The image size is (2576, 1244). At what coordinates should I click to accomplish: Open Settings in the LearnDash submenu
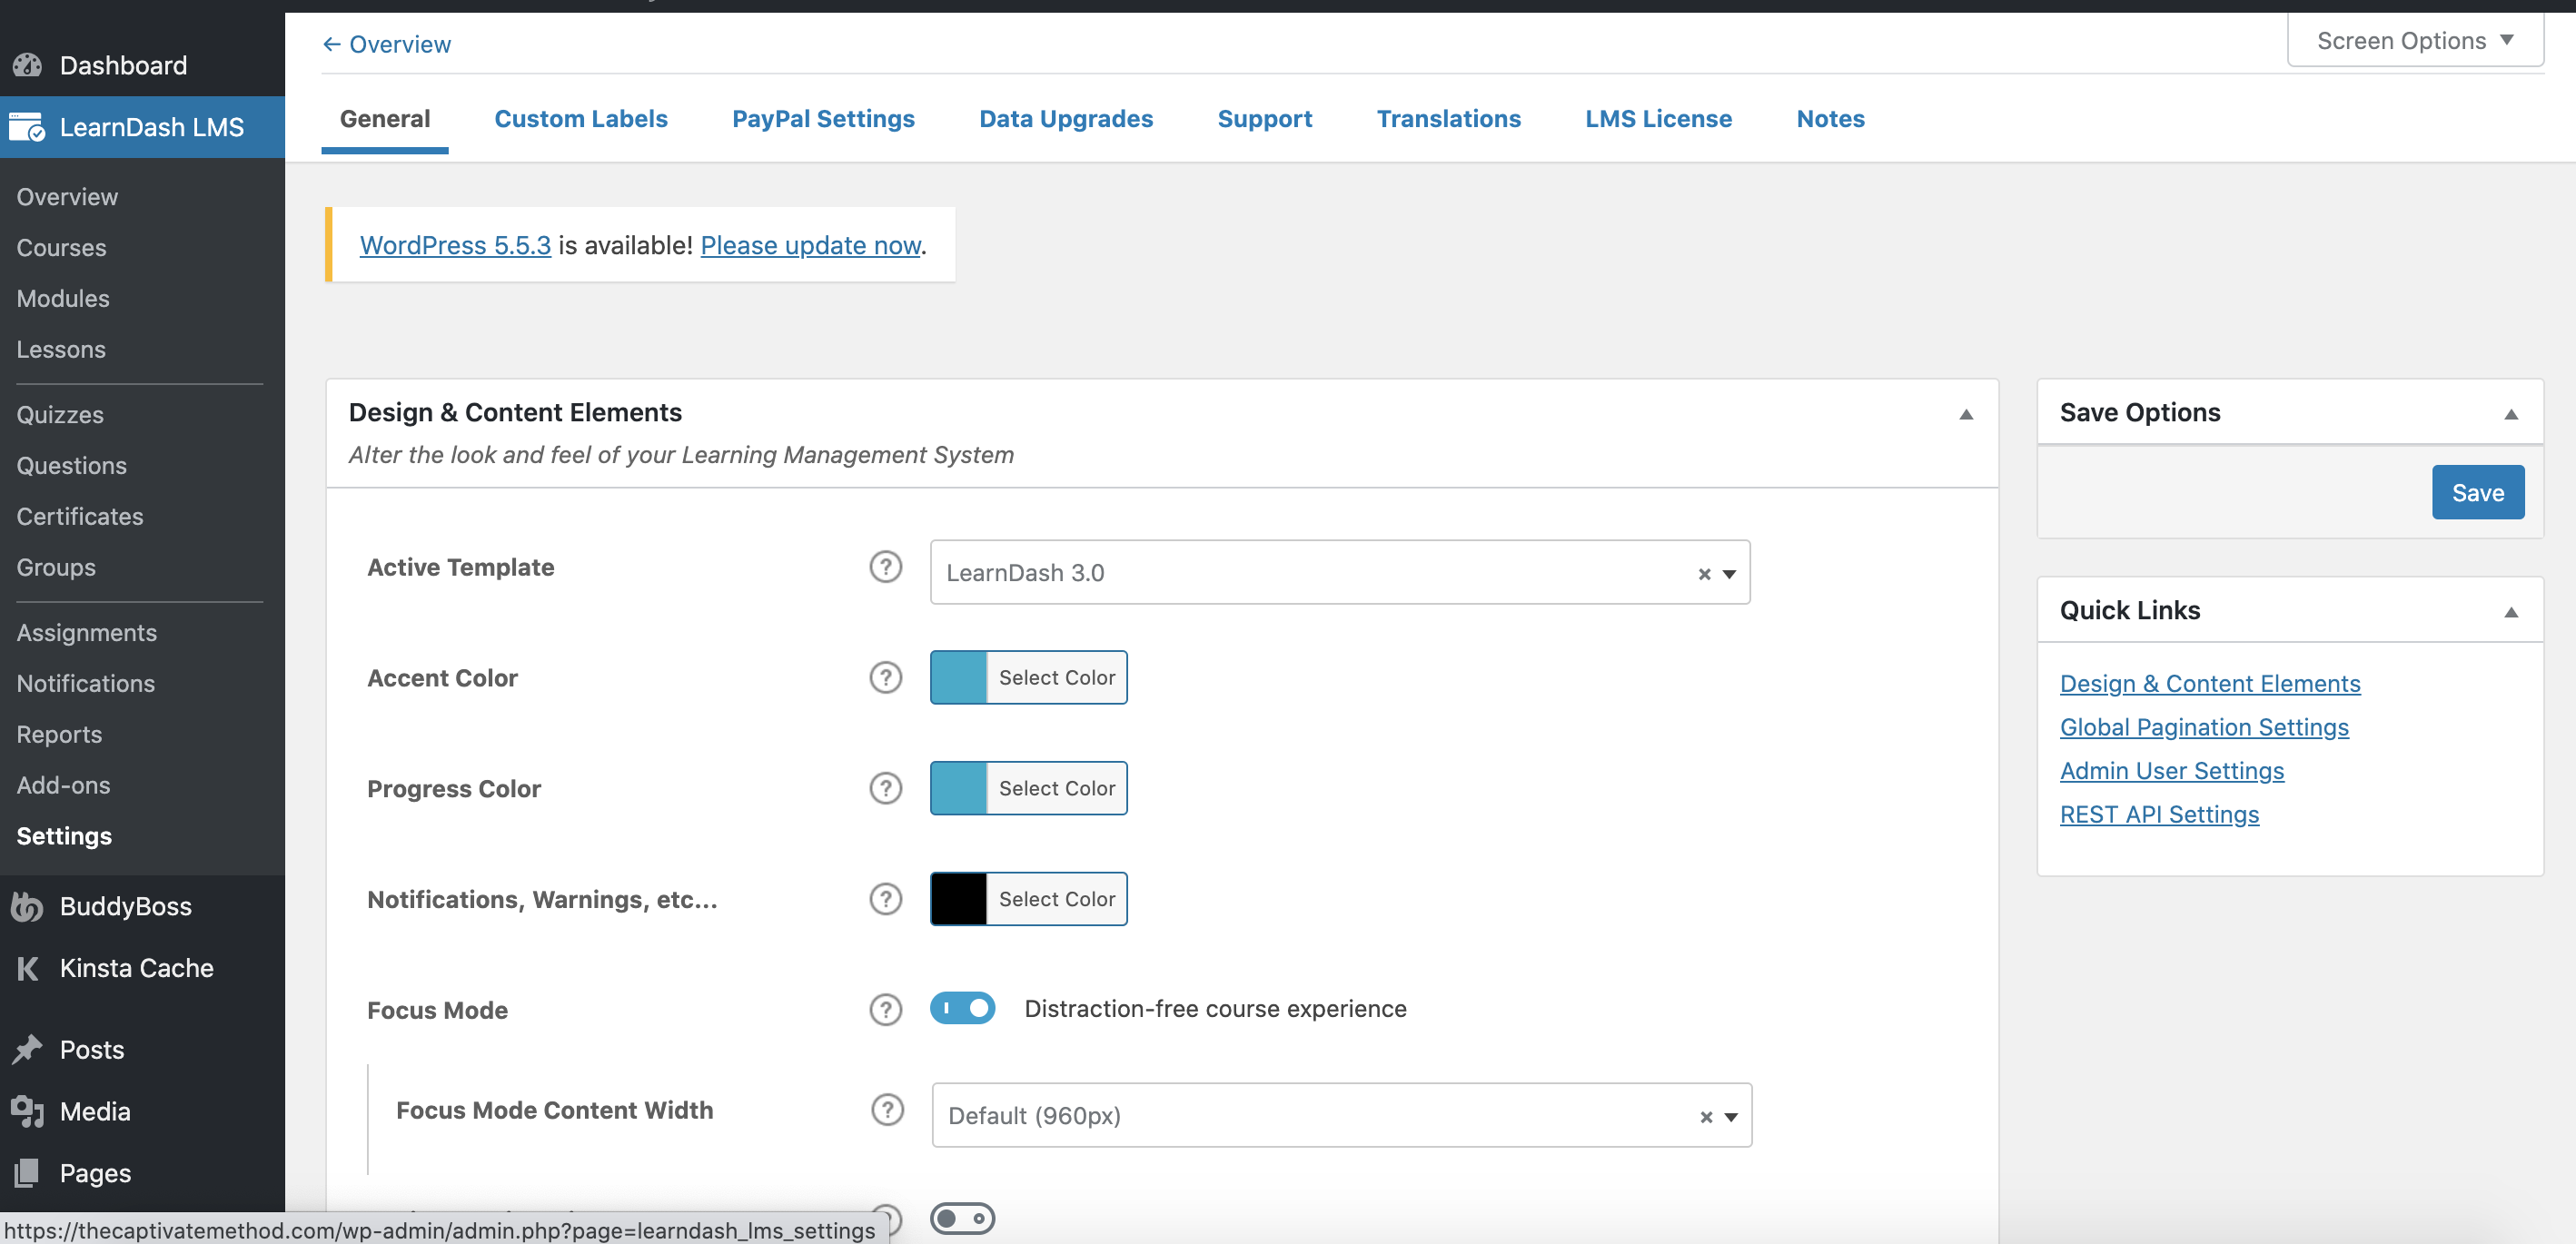point(64,836)
